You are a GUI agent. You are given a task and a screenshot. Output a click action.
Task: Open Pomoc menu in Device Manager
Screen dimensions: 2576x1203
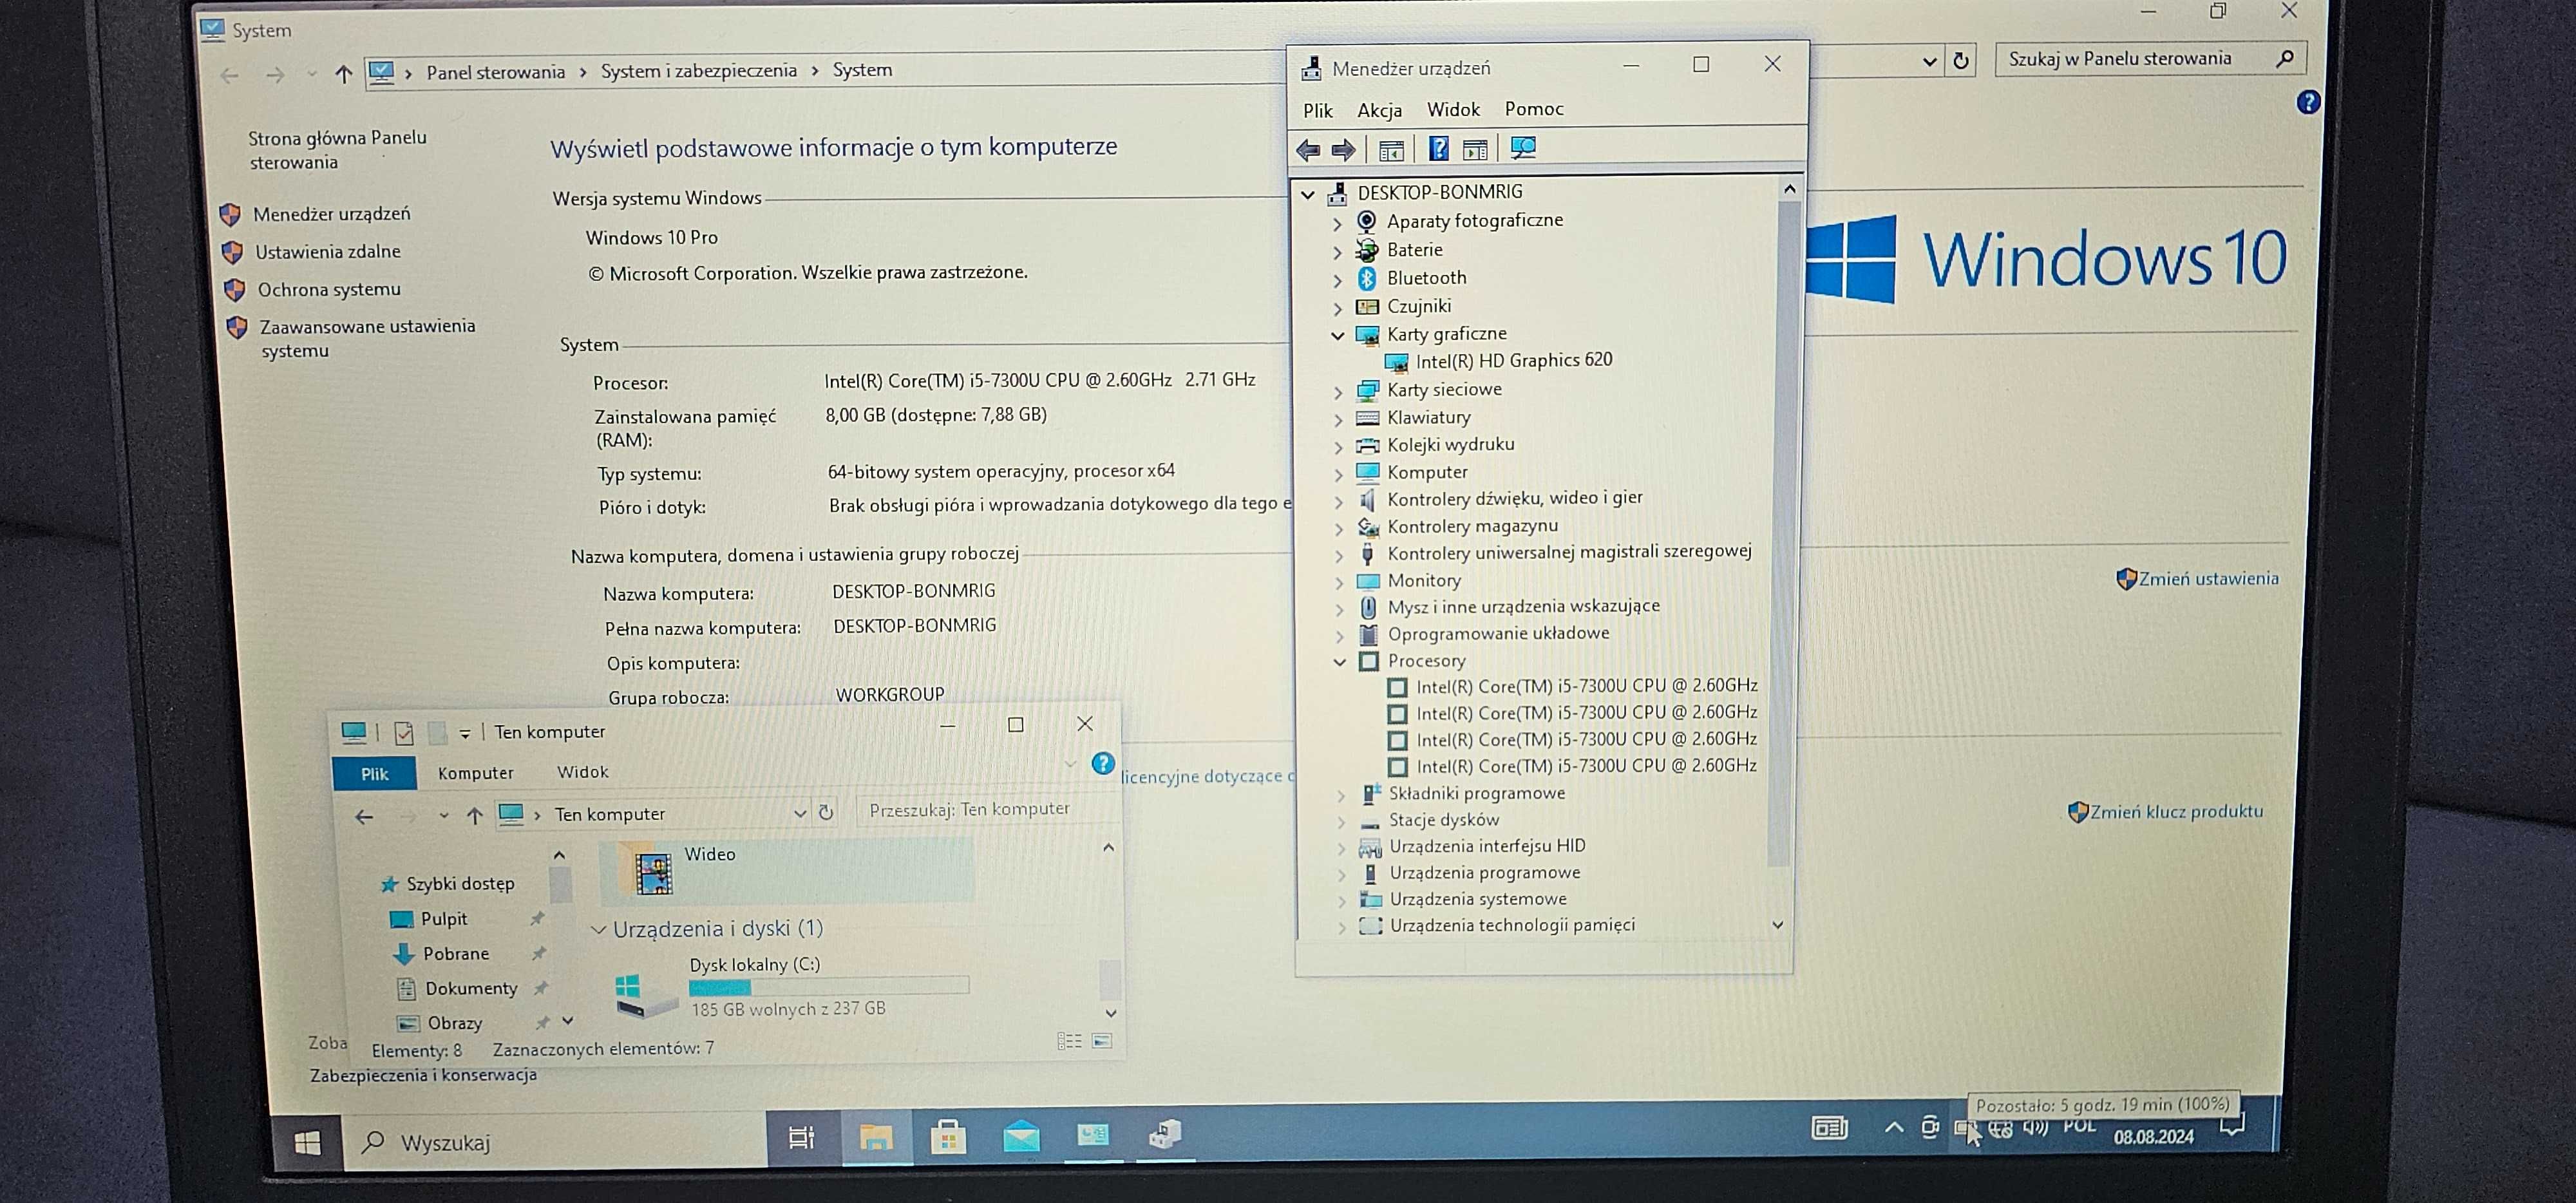(1533, 109)
